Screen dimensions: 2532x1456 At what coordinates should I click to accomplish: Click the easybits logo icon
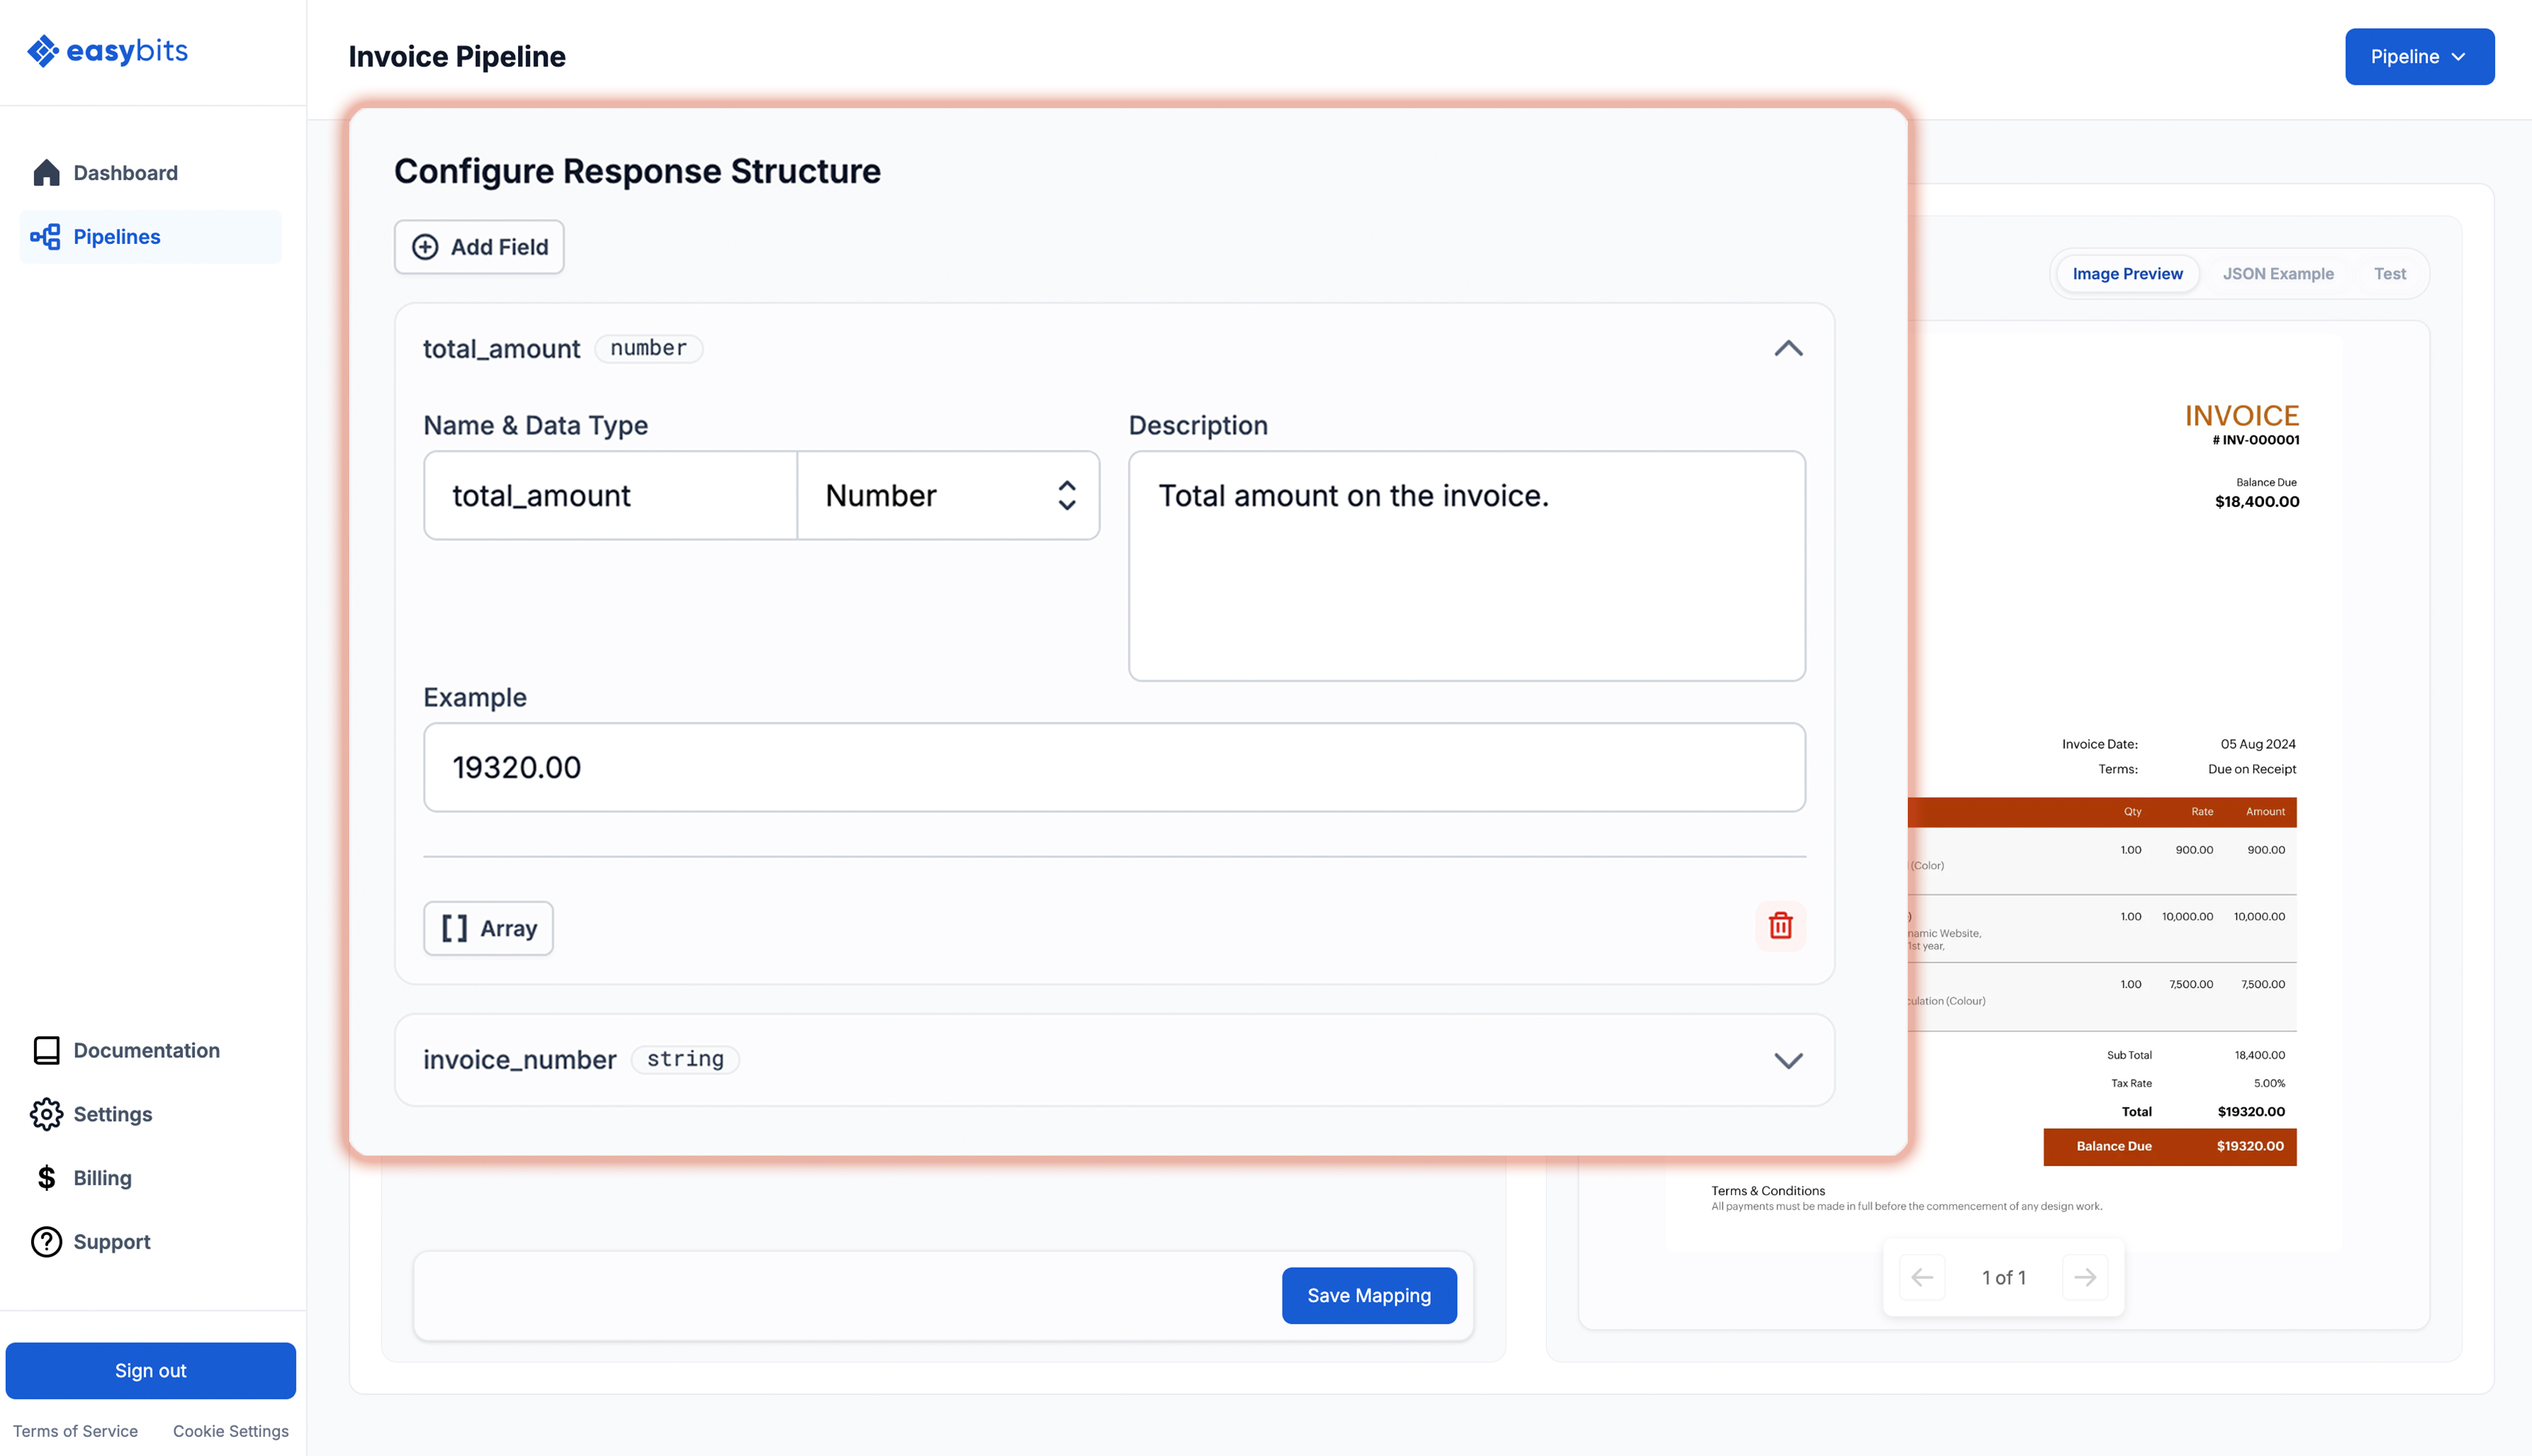[x=43, y=51]
